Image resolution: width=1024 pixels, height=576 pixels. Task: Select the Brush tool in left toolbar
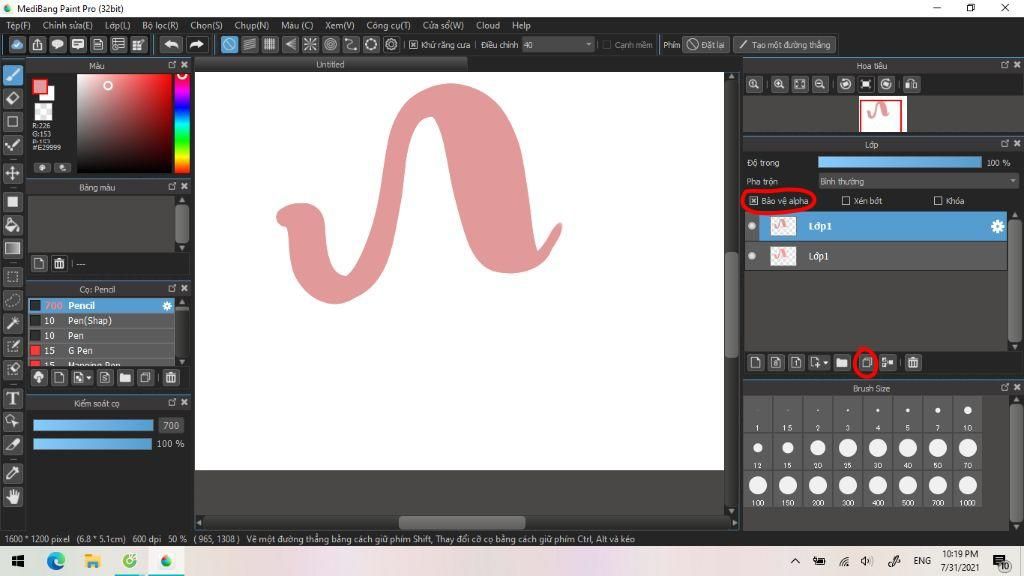pos(12,75)
